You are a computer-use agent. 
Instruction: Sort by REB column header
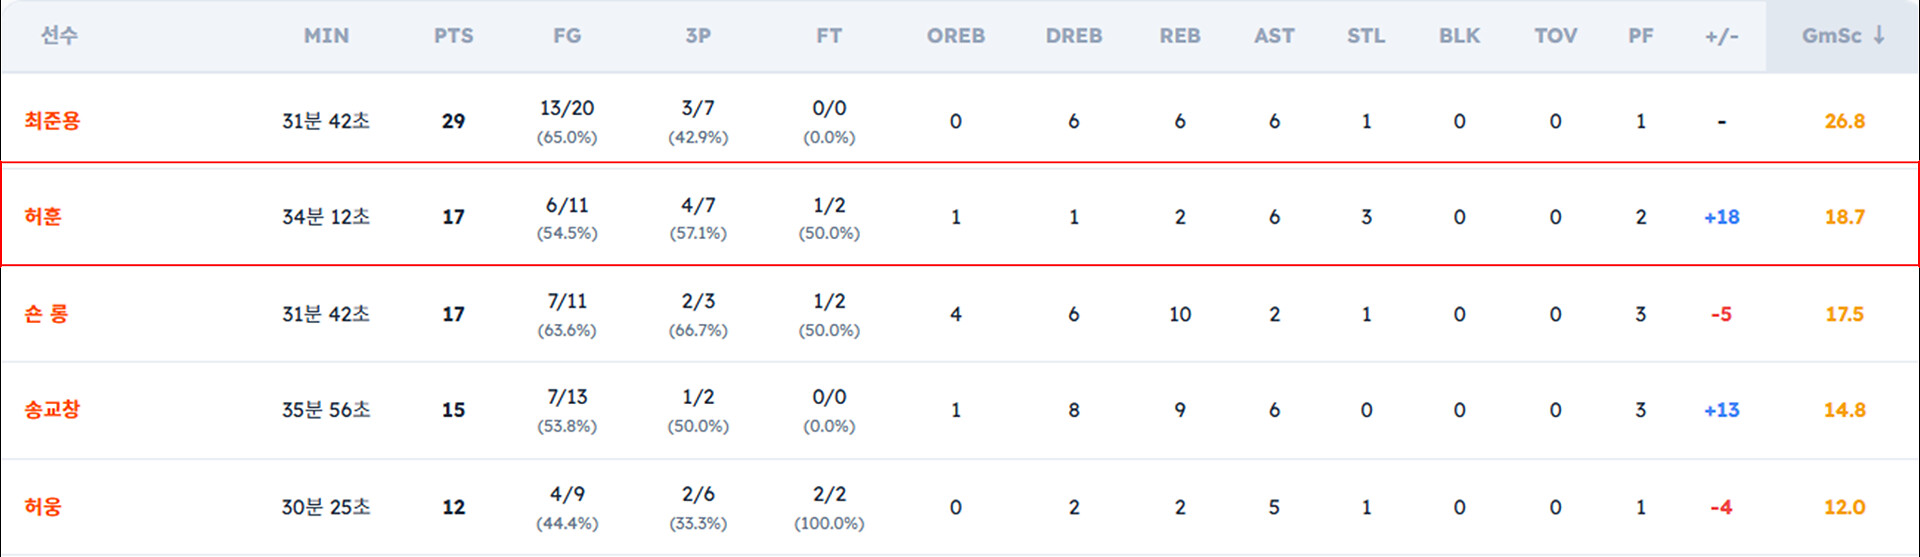coord(1180,36)
